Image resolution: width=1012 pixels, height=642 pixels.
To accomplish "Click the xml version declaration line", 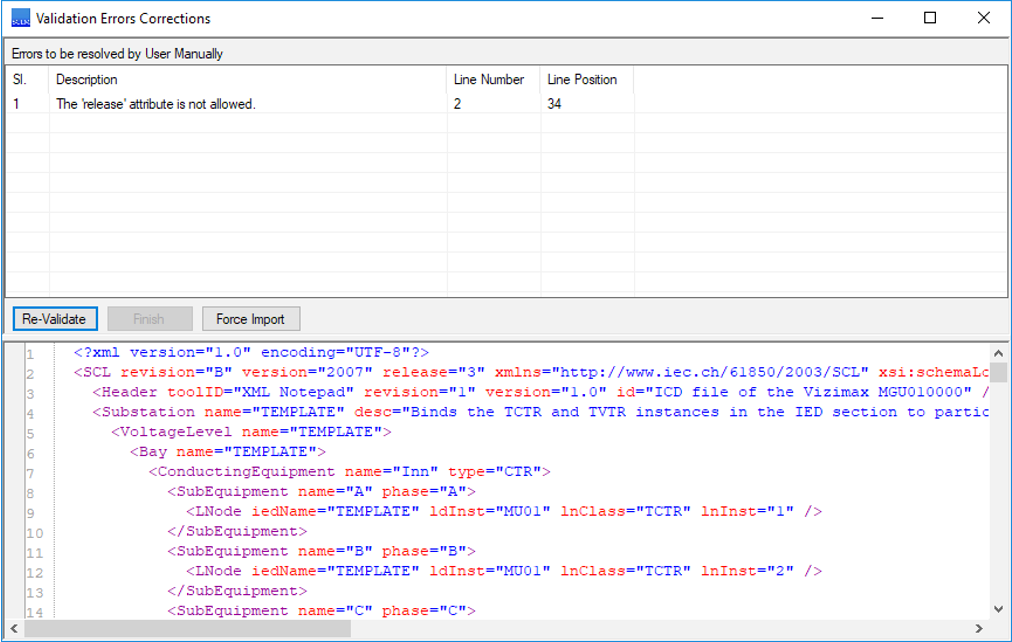I will (251, 352).
